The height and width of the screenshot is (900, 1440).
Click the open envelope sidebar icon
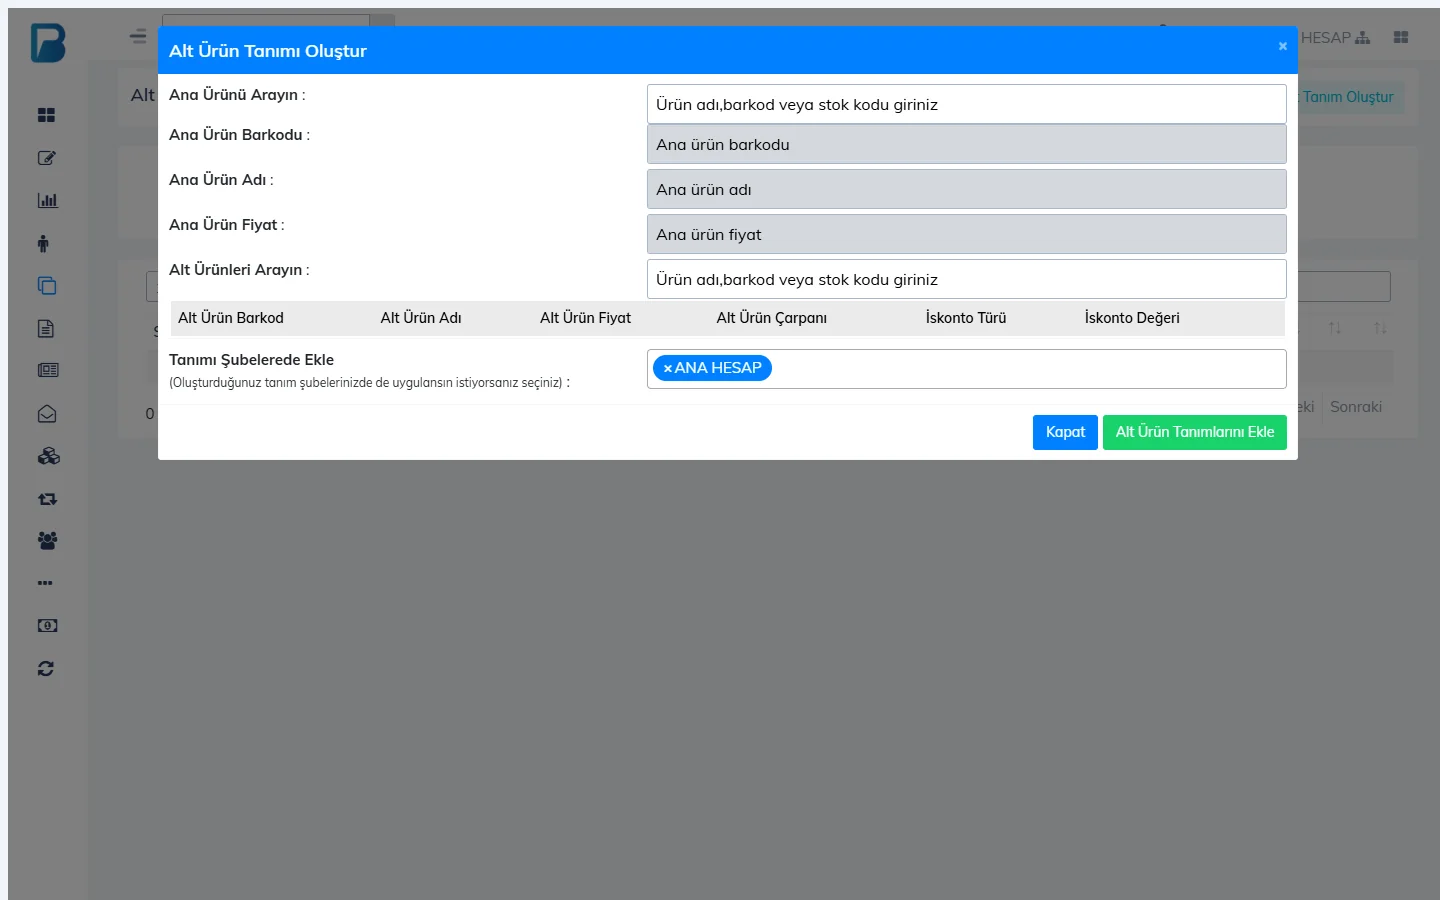[x=46, y=413]
